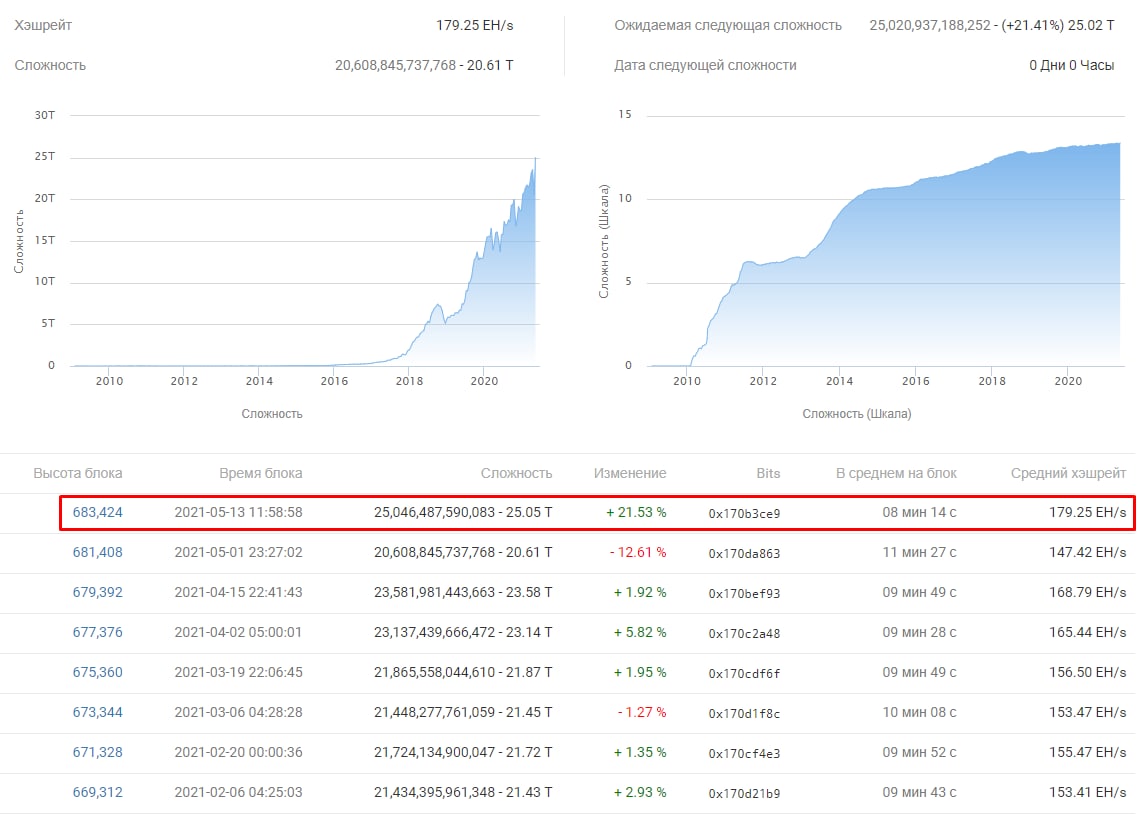Click the 'Высота блока' column header

pos(77,473)
